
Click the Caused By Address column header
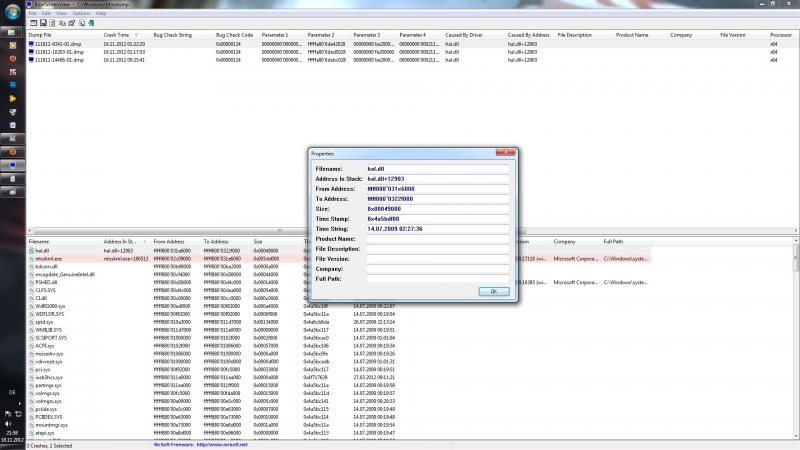529,35
